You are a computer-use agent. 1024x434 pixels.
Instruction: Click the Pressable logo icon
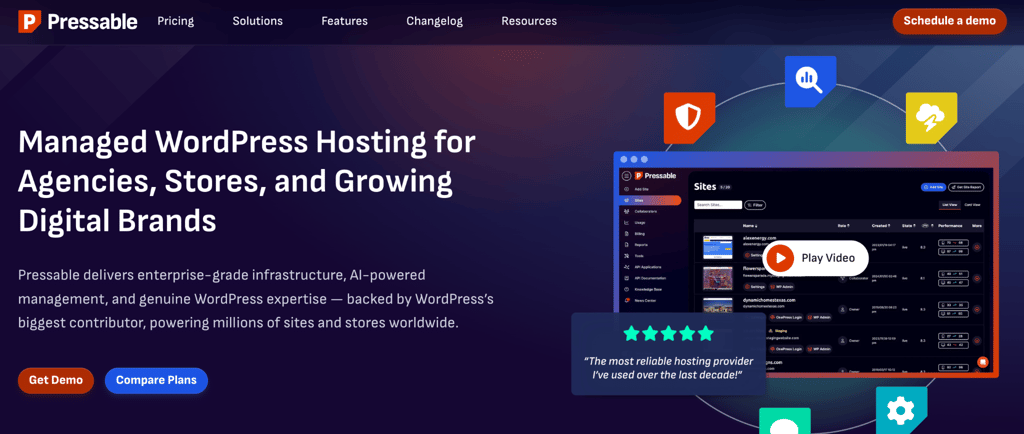(30, 22)
